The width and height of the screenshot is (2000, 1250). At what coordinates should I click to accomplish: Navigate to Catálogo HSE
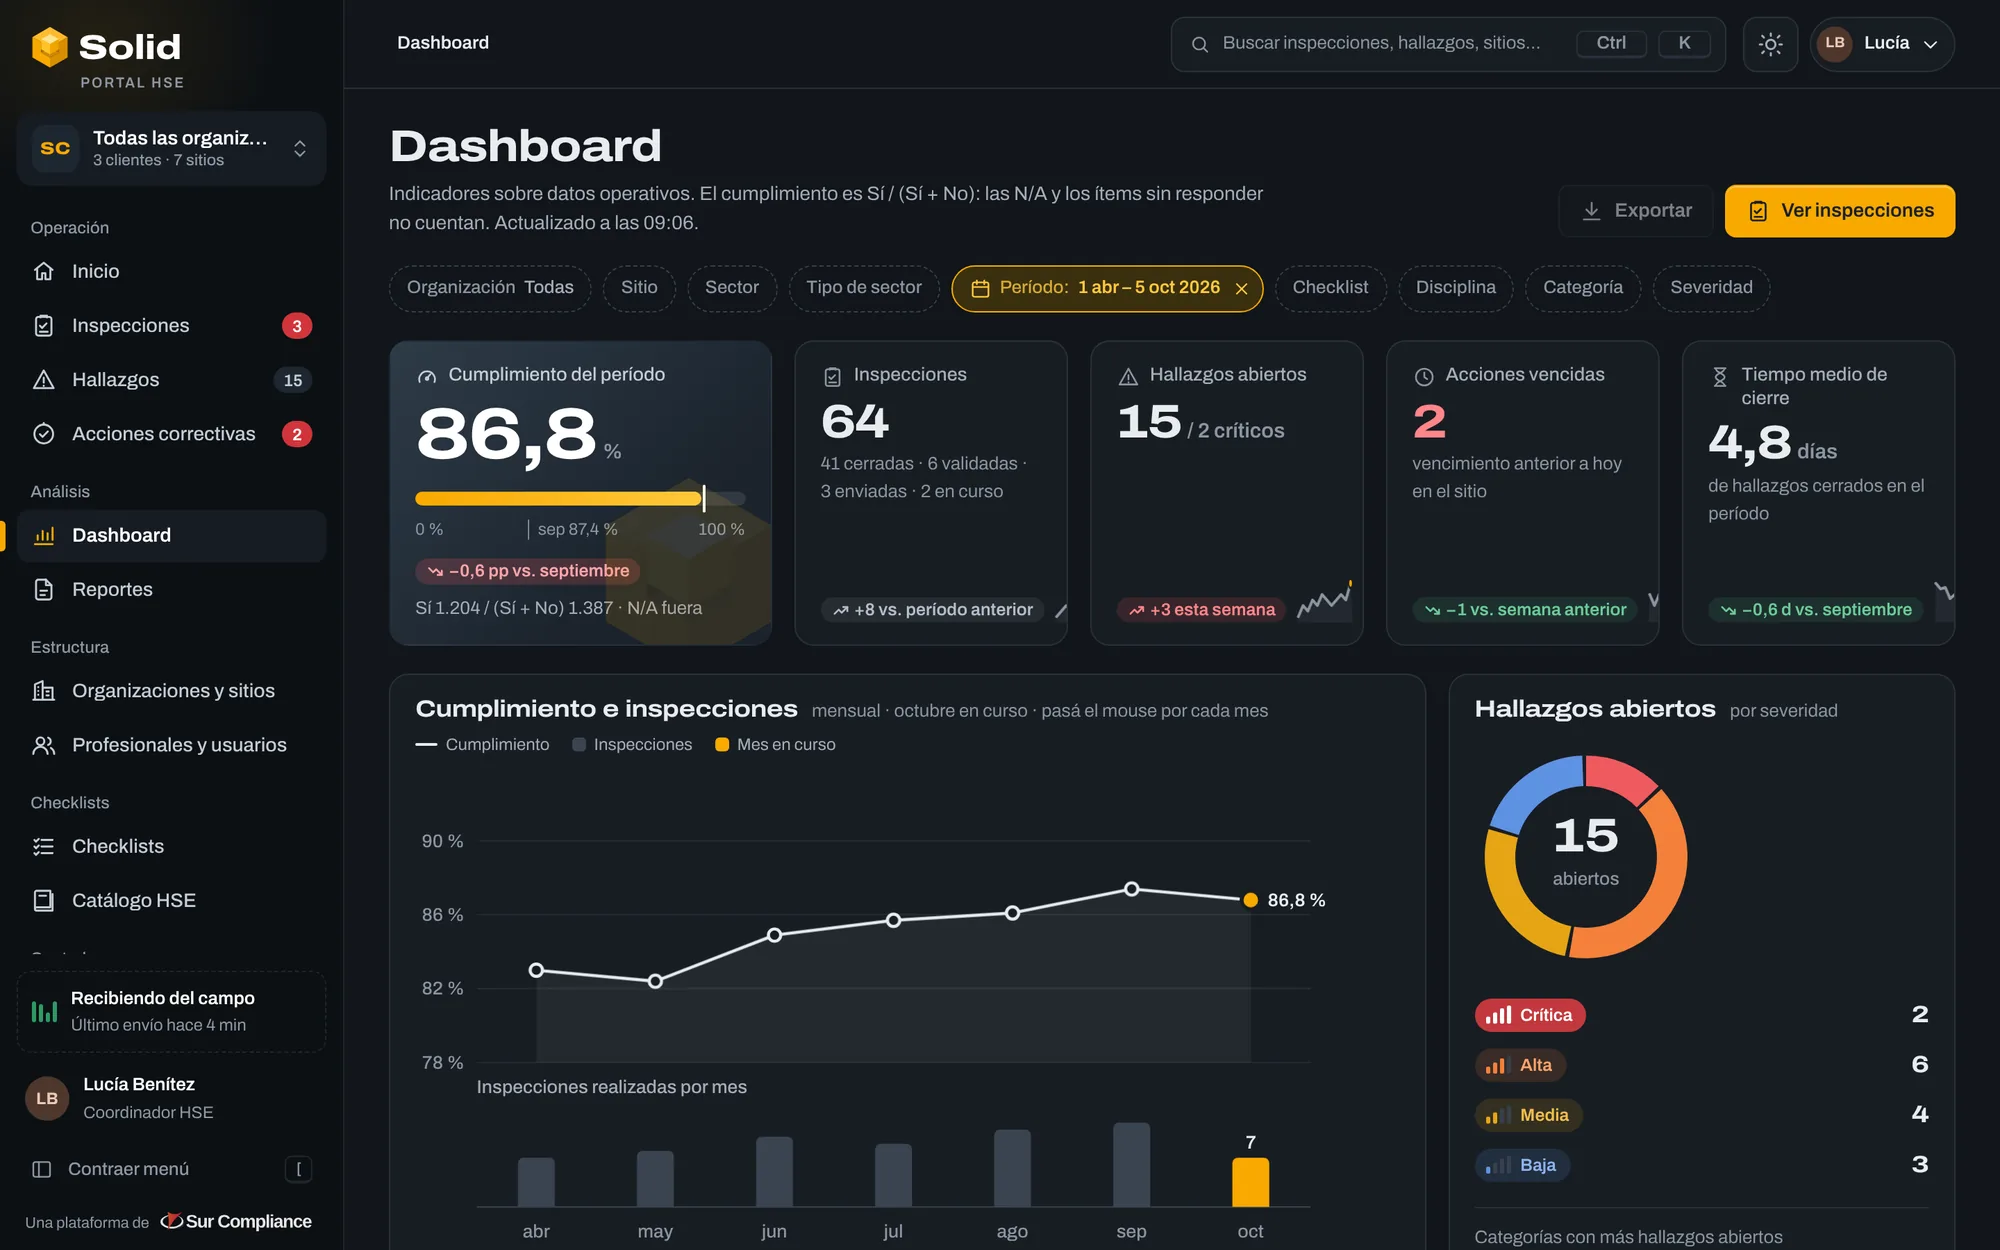pos(171,901)
